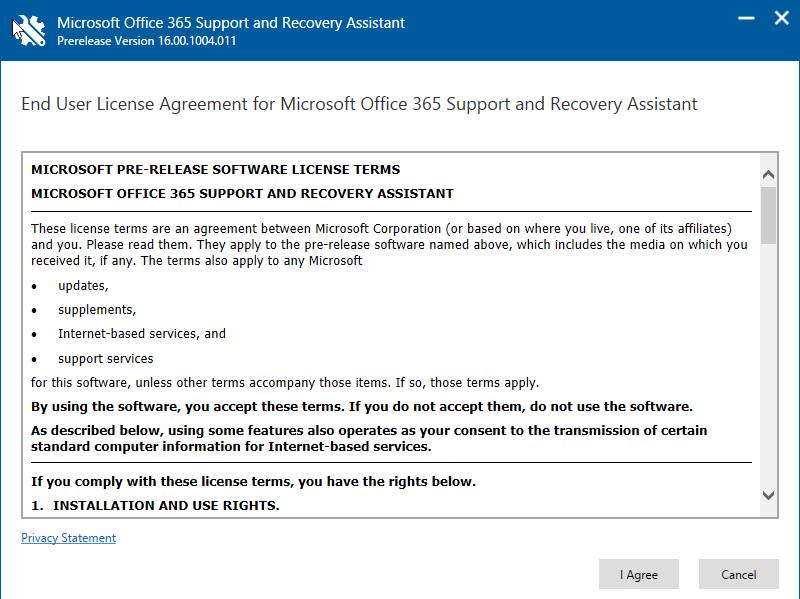Image resolution: width=800 pixels, height=599 pixels.
Task: Close the Support and Recovery Assistant window
Action: tap(780, 19)
